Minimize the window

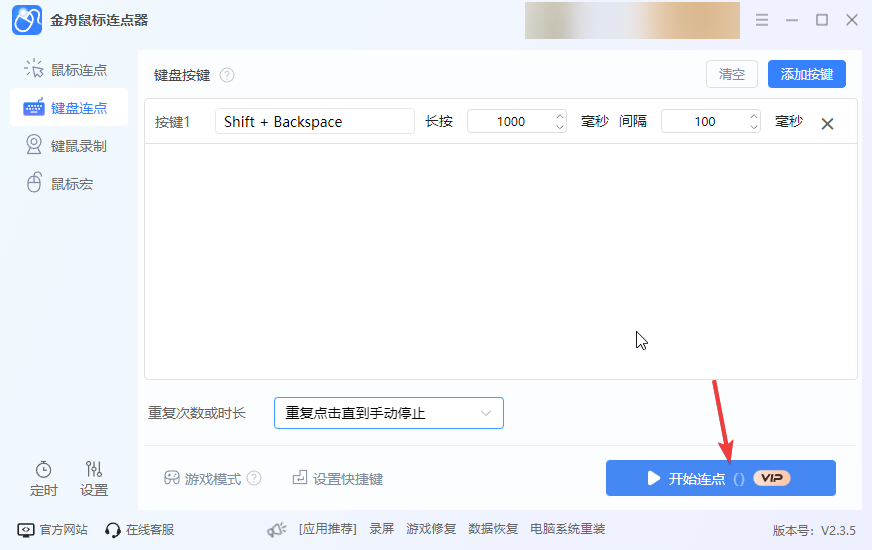coord(792,20)
